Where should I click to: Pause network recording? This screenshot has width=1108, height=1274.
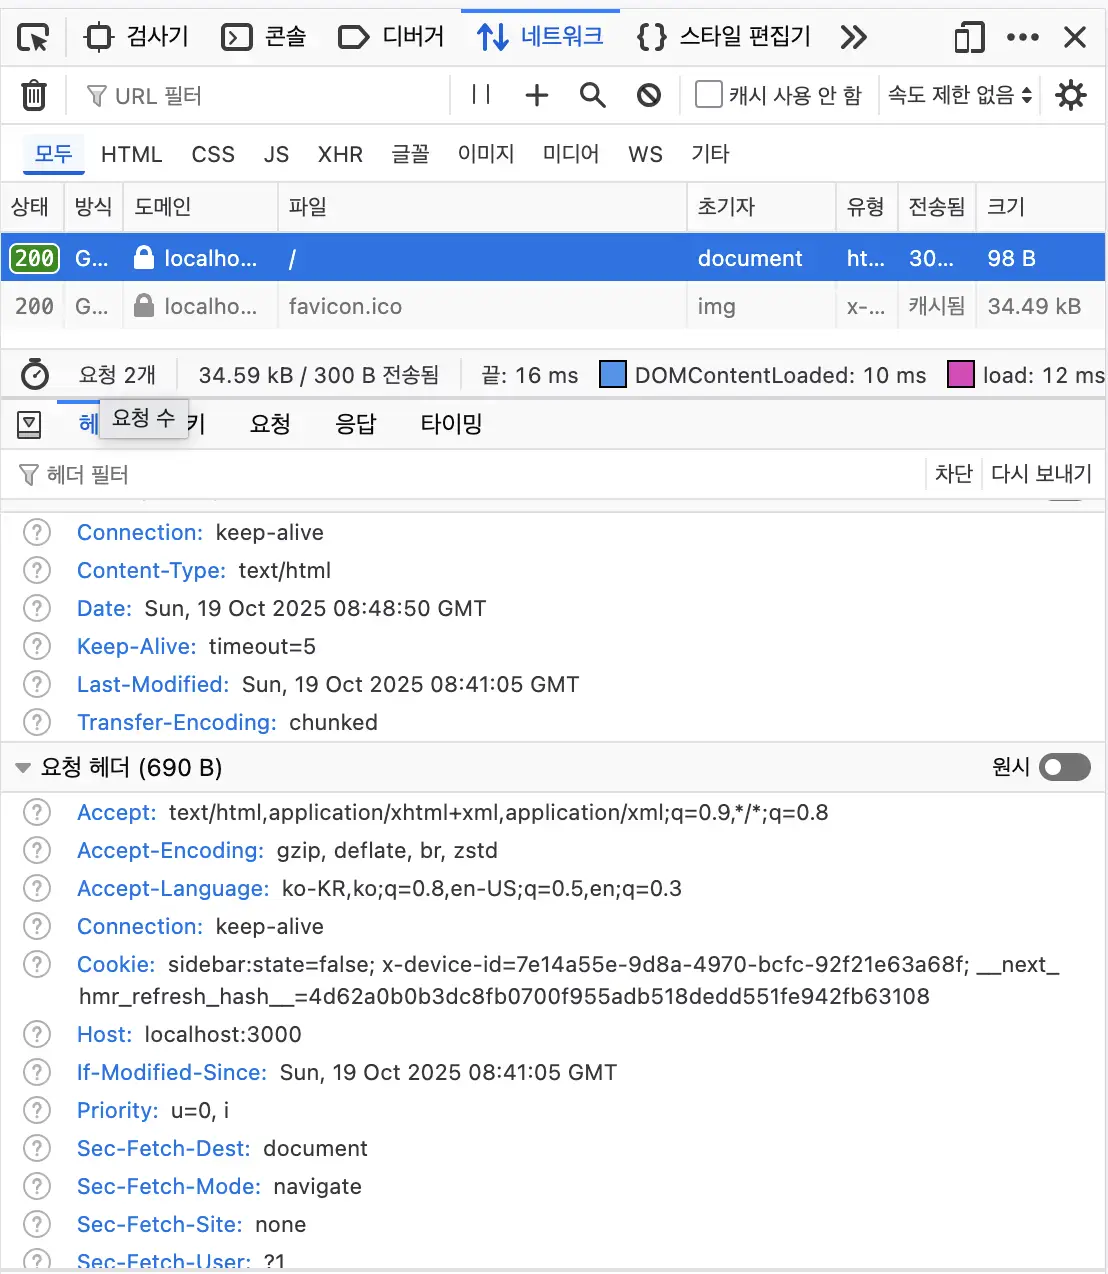(x=481, y=95)
